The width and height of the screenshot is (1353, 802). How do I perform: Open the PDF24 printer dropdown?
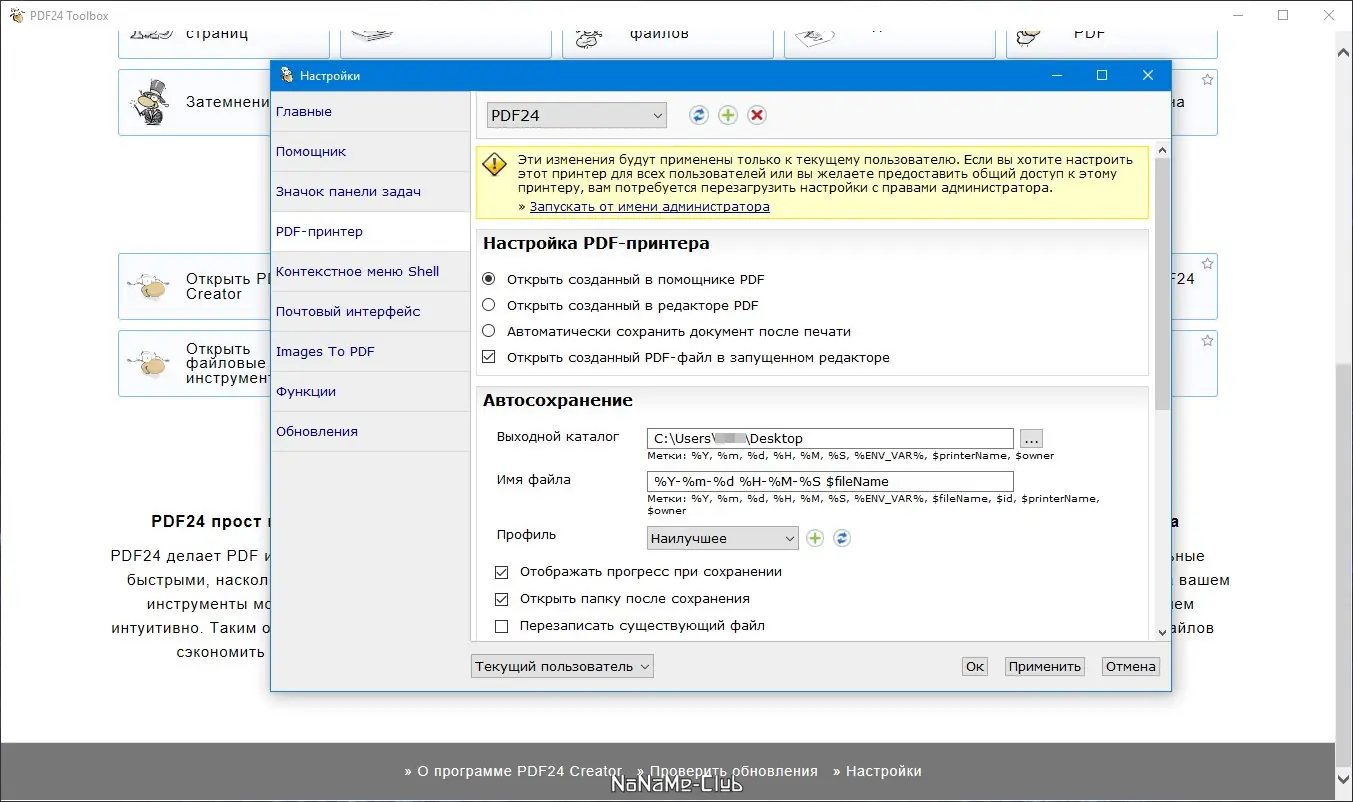pos(576,116)
